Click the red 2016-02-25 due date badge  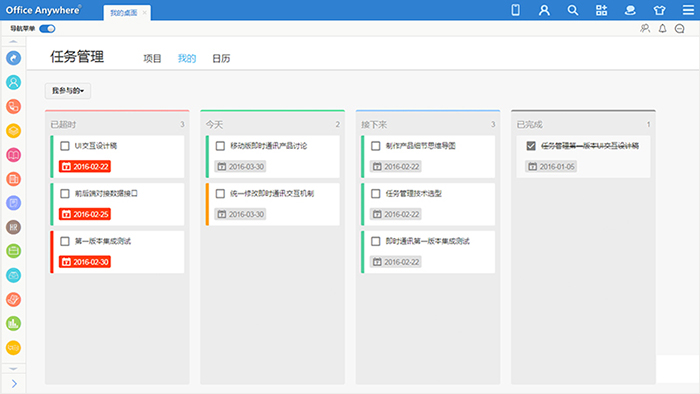click(x=85, y=214)
